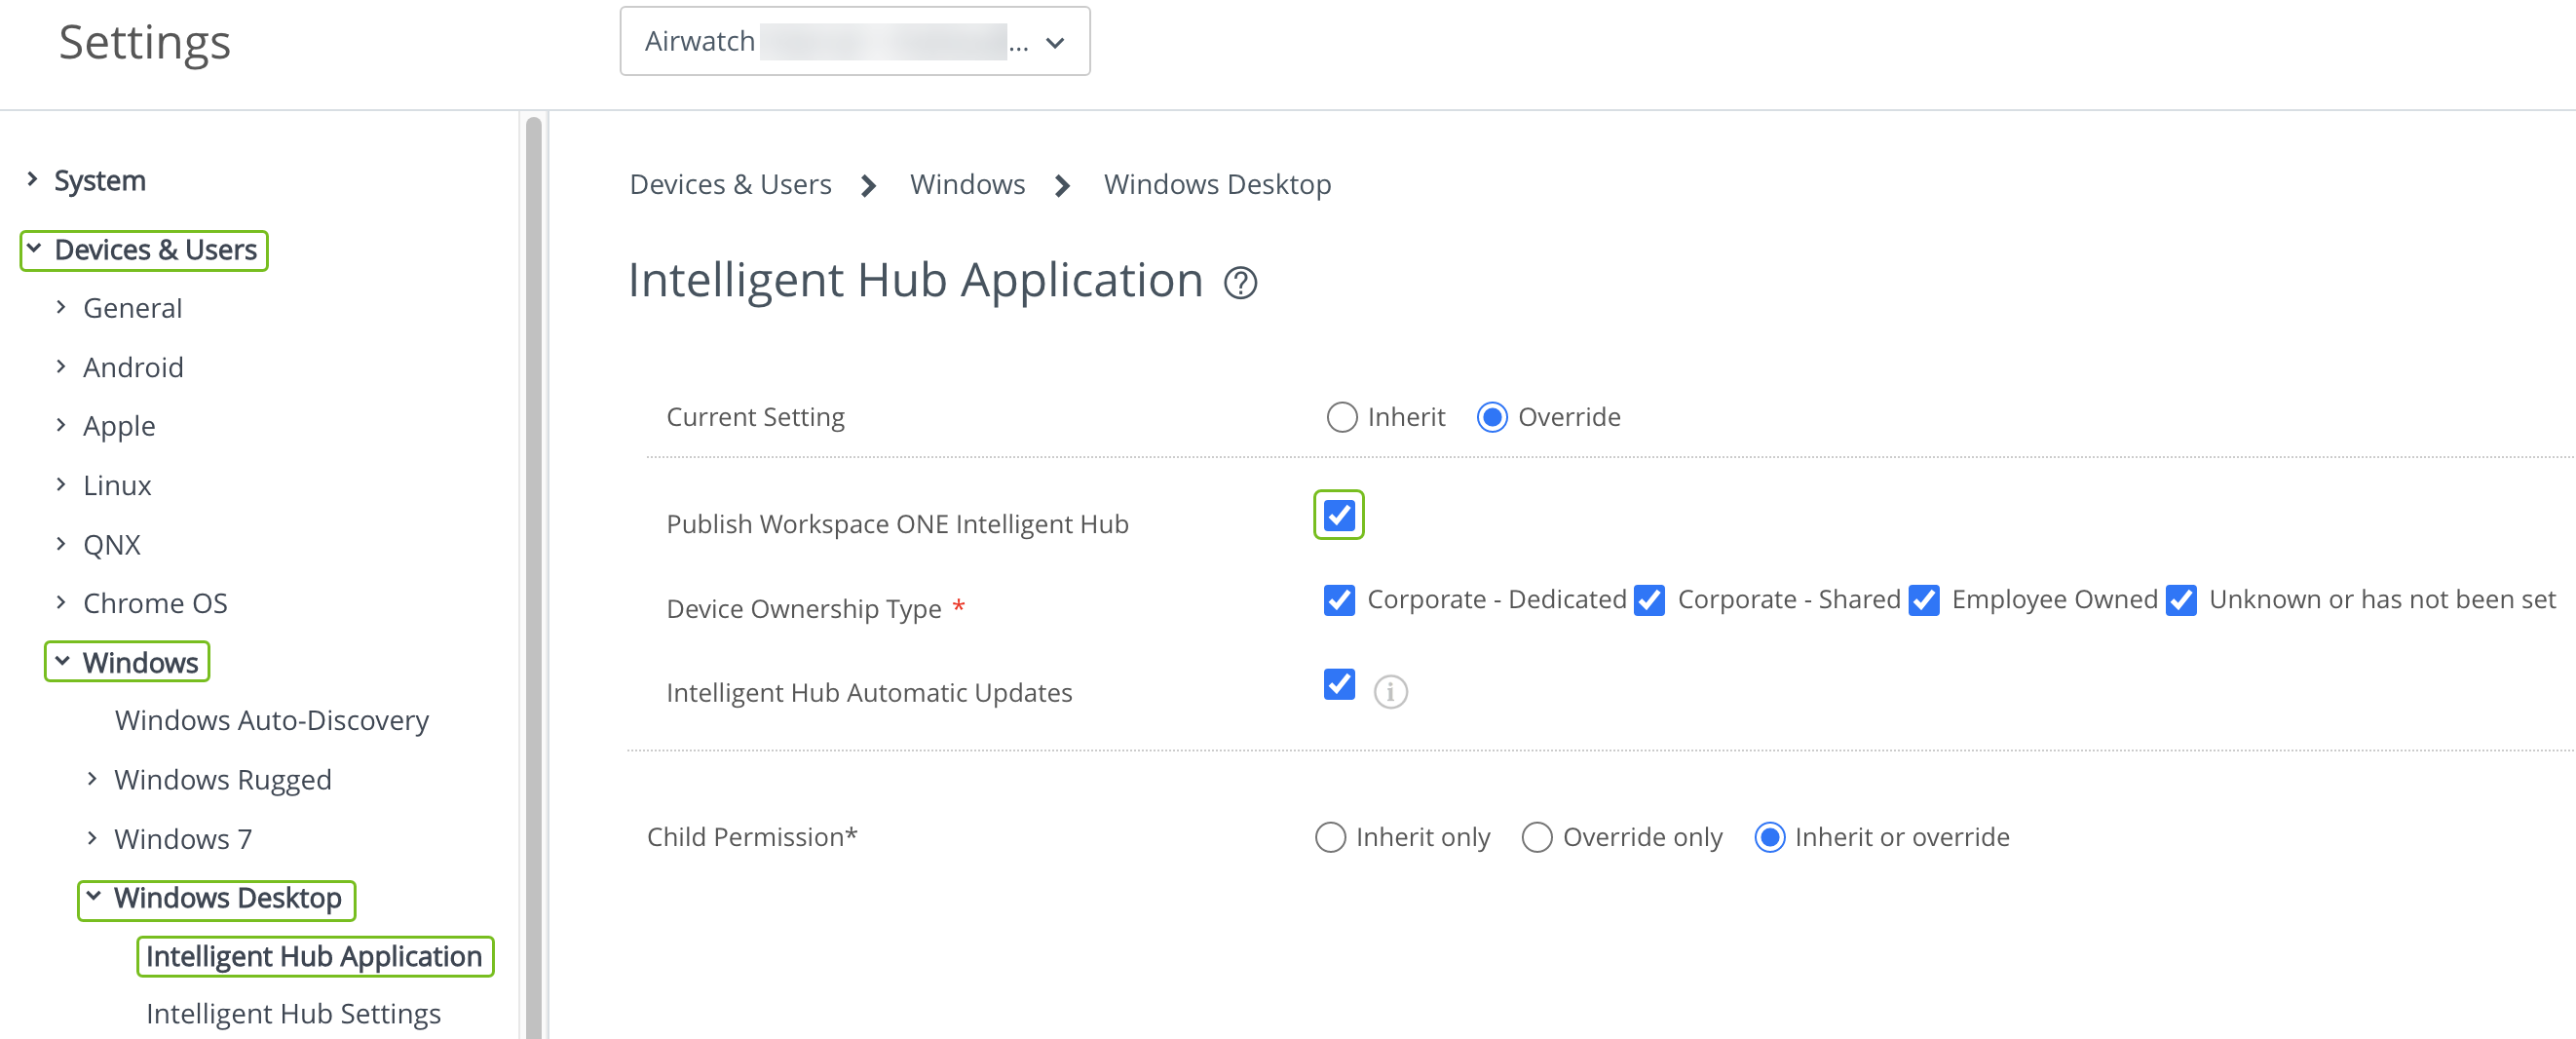
Task: Click the info icon beside Automatic Updates
Action: click(1390, 691)
